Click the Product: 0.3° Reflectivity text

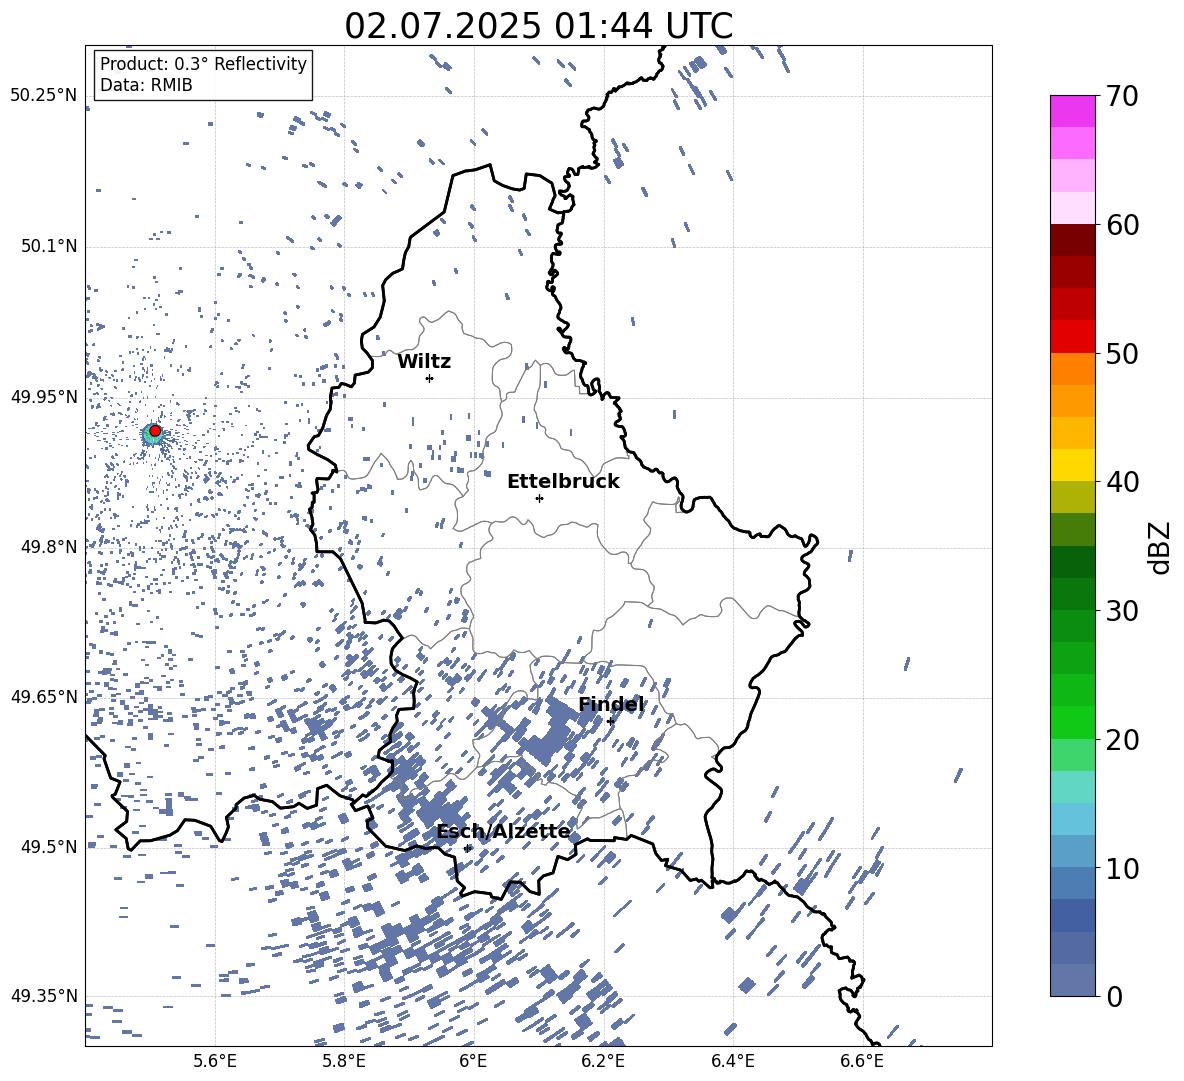[203, 64]
